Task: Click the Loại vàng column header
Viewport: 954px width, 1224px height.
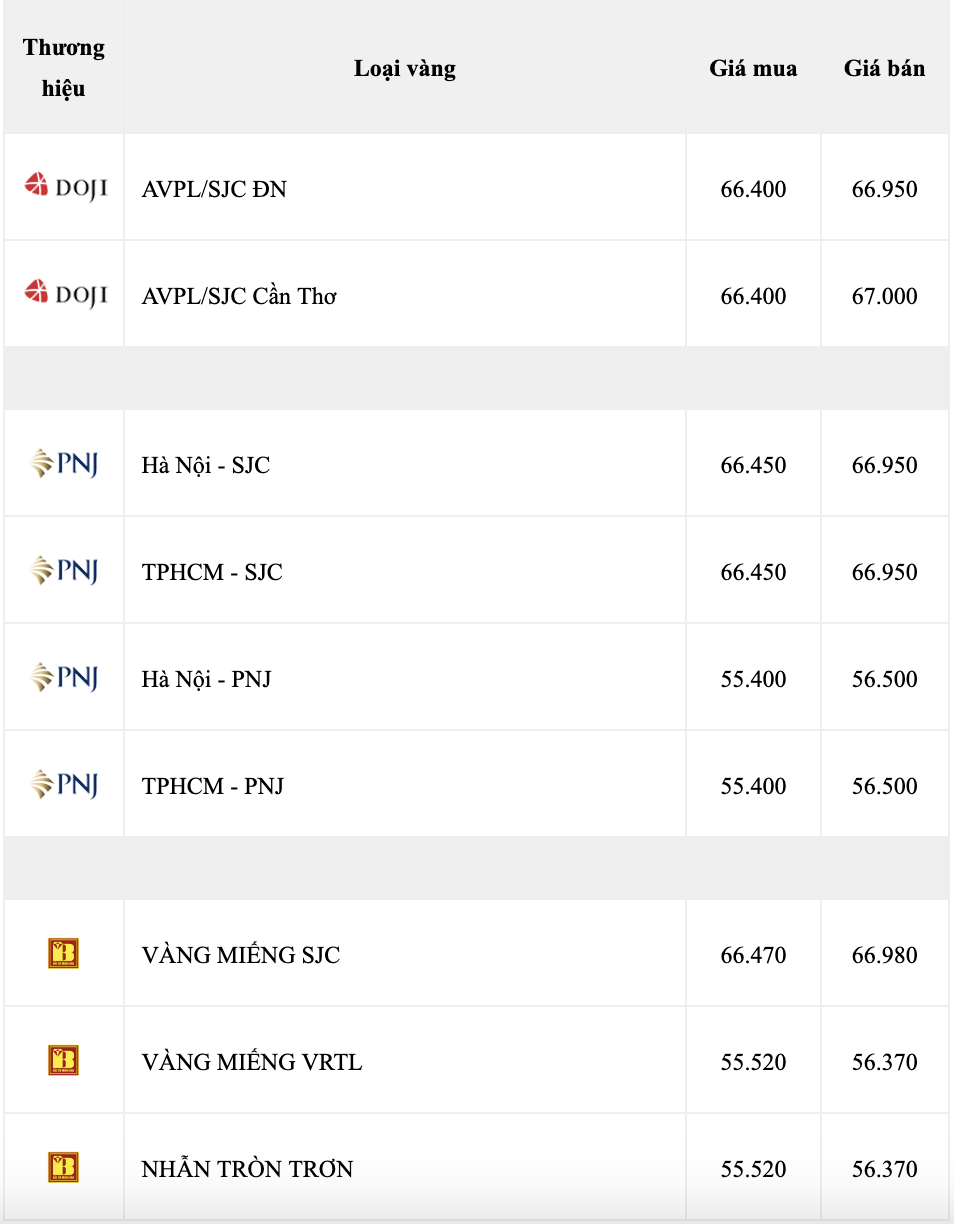Action: 404,68
